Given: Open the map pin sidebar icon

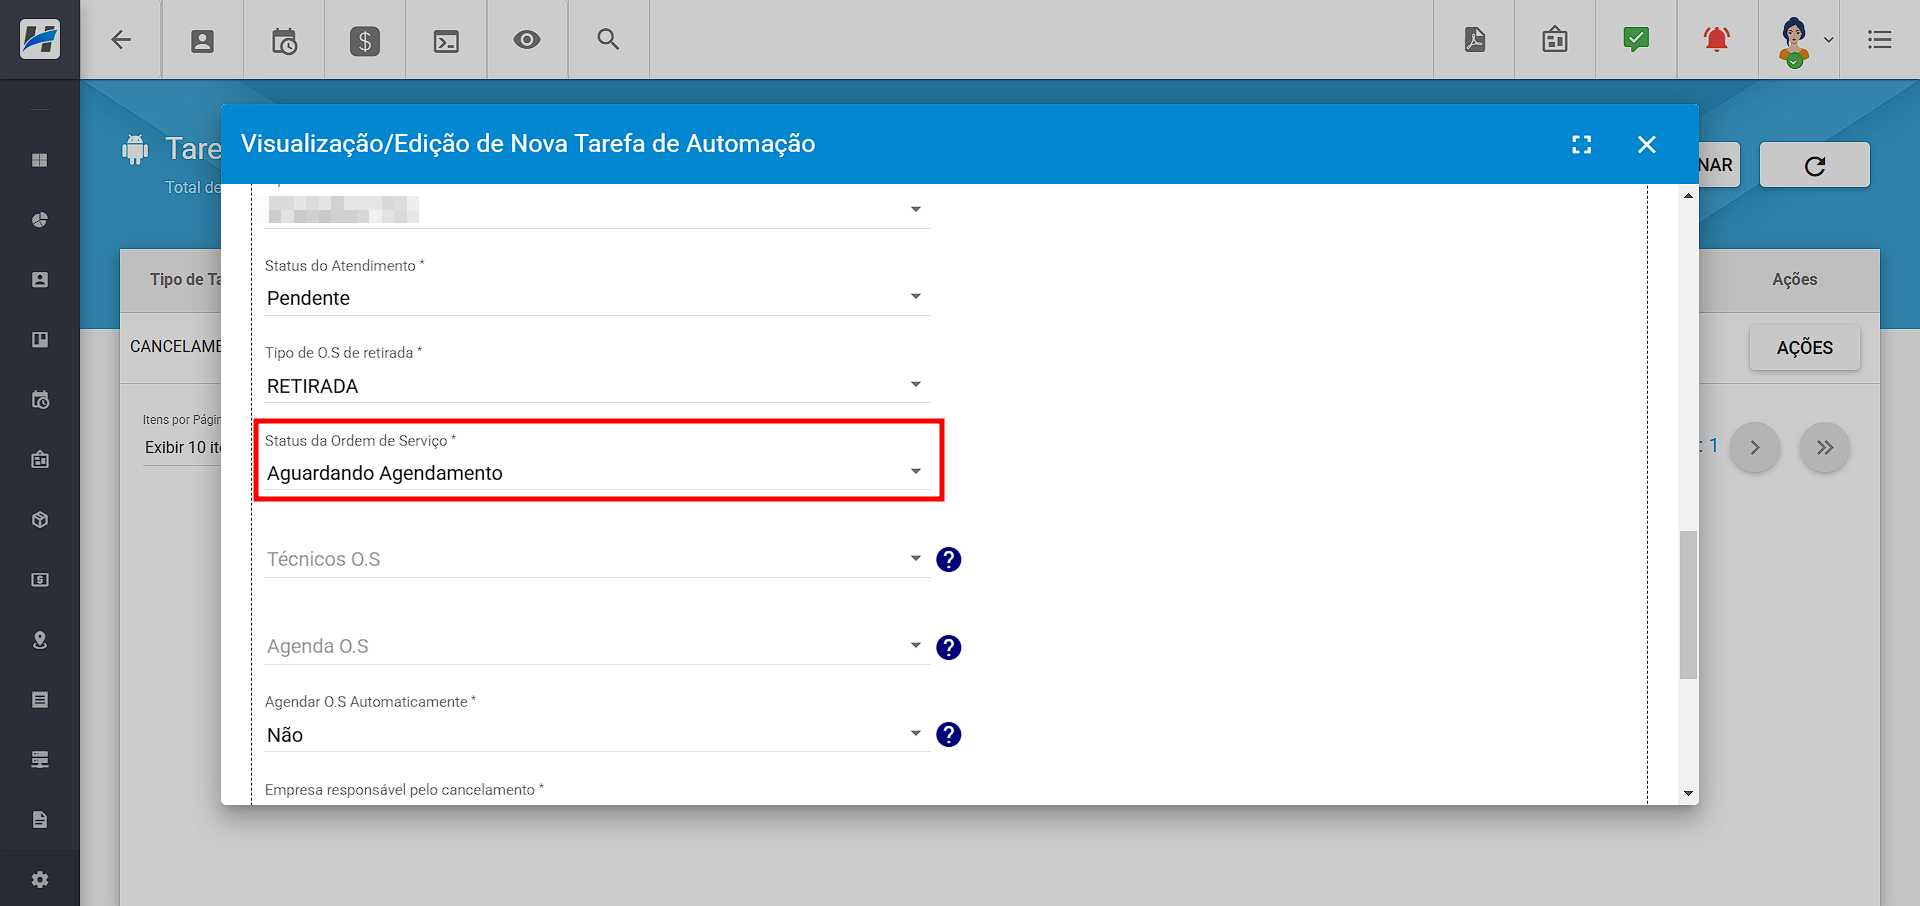Looking at the screenshot, I should 40,640.
